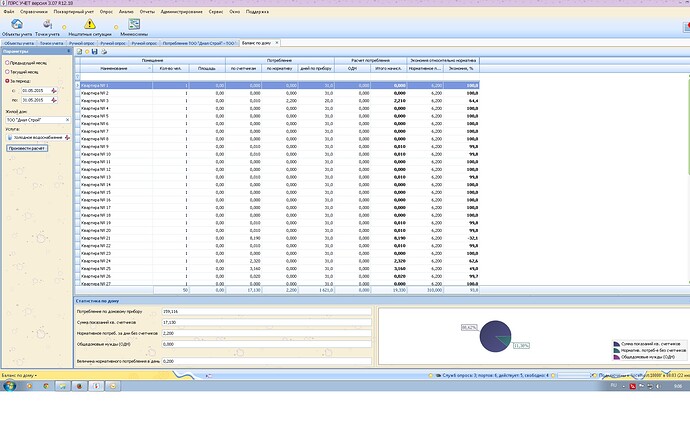The width and height of the screenshot is (690, 435).
Task: Click the poll service status icon in status bar
Action: point(438,376)
